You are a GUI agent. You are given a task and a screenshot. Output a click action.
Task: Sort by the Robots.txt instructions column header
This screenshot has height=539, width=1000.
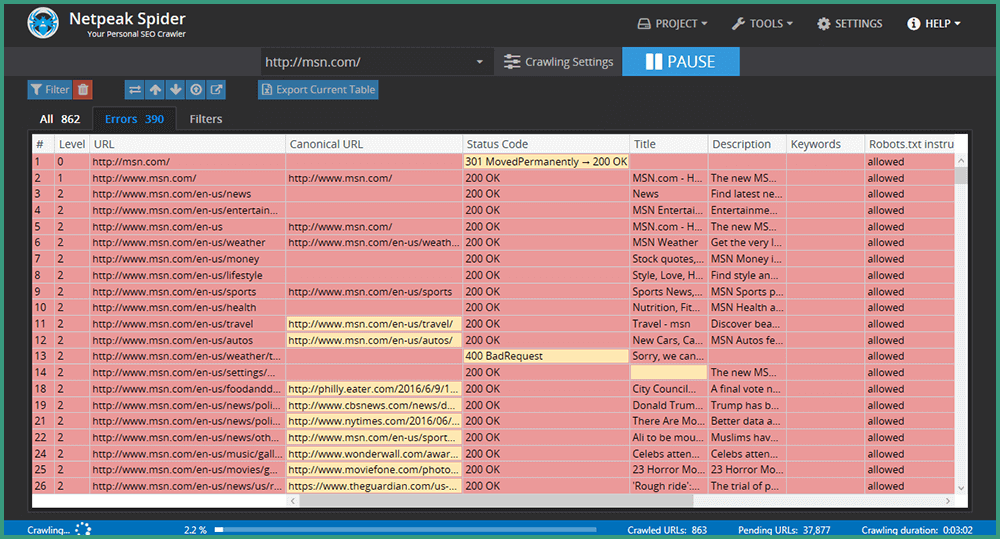[x=909, y=144]
